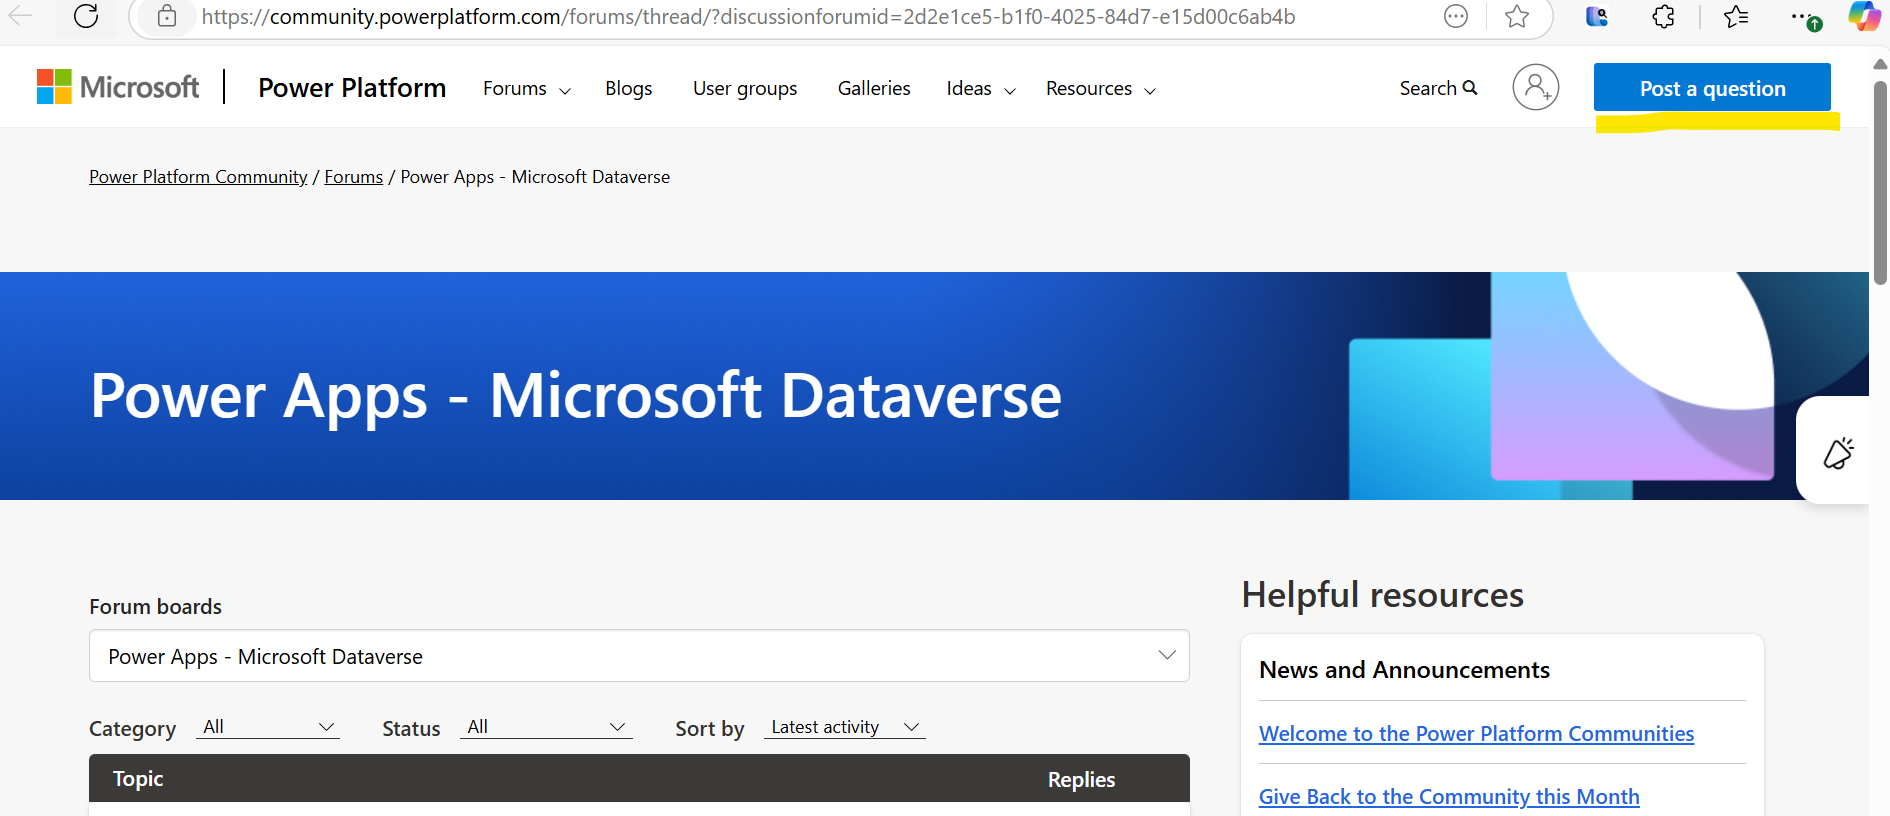Open Give Back to the Community link
Viewport: 1890px width, 816px height.
pos(1449,797)
